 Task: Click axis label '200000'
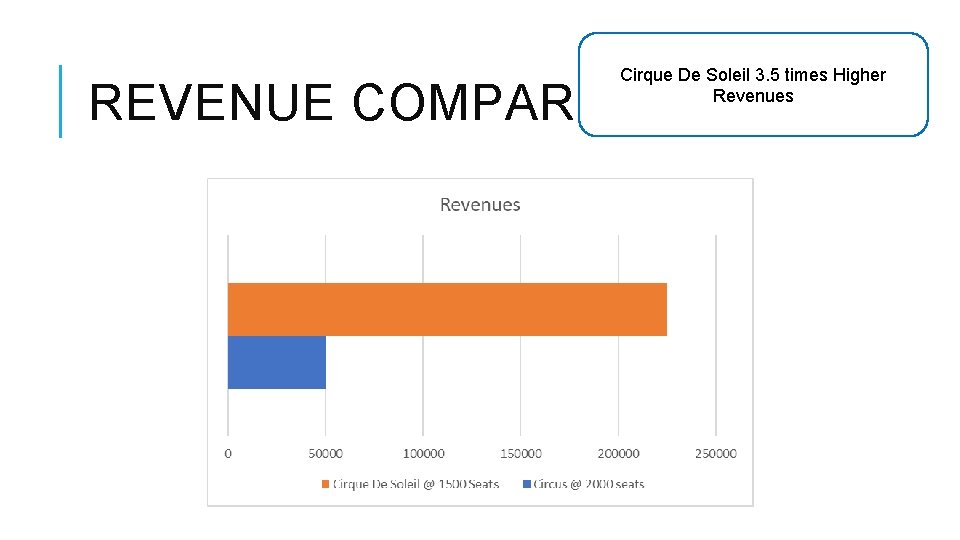(x=618, y=454)
